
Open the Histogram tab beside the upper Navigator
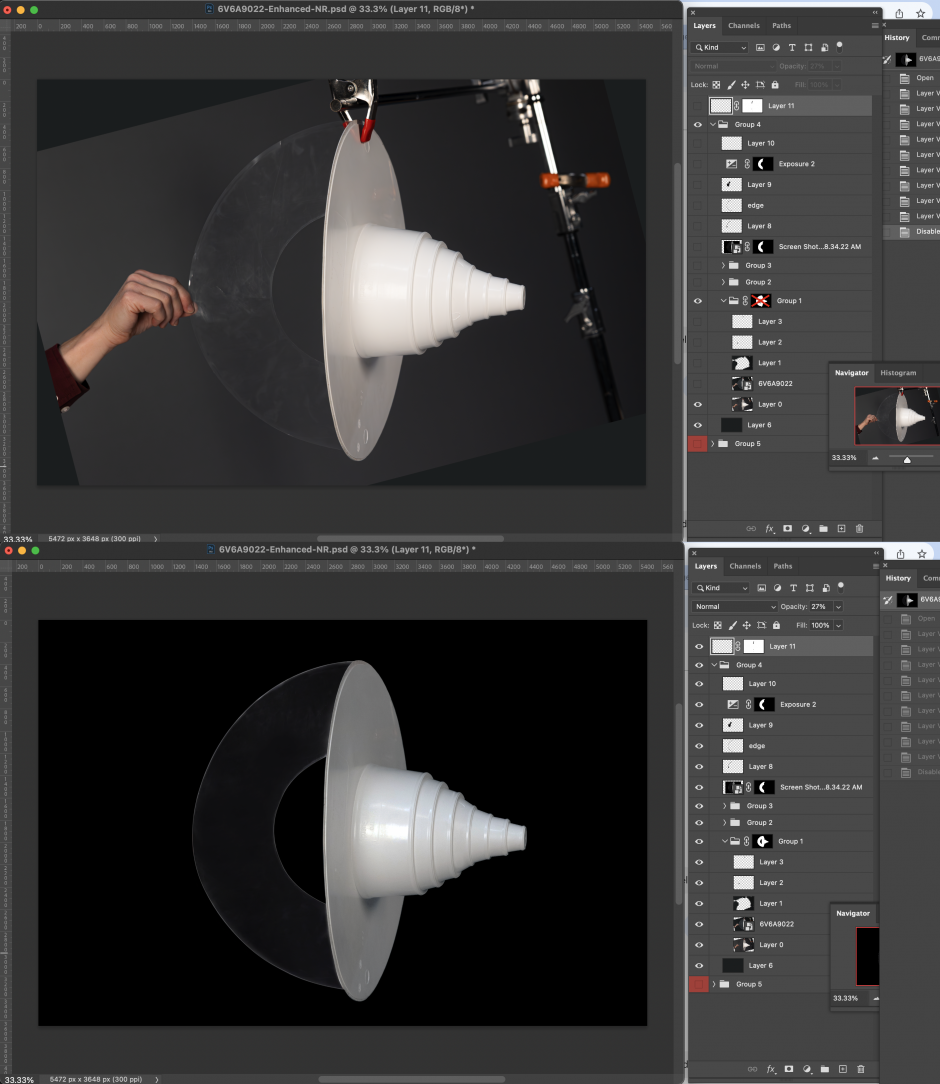(897, 373)
